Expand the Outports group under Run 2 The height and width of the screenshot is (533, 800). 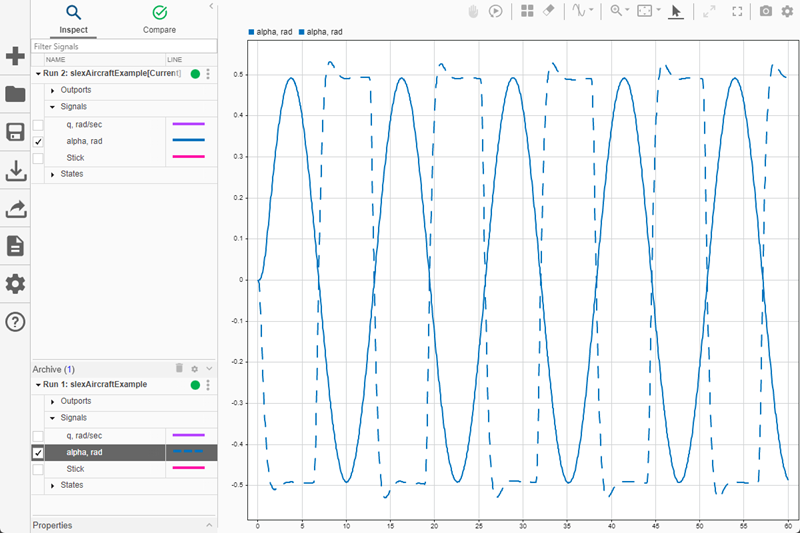click(x=52, y=90)
